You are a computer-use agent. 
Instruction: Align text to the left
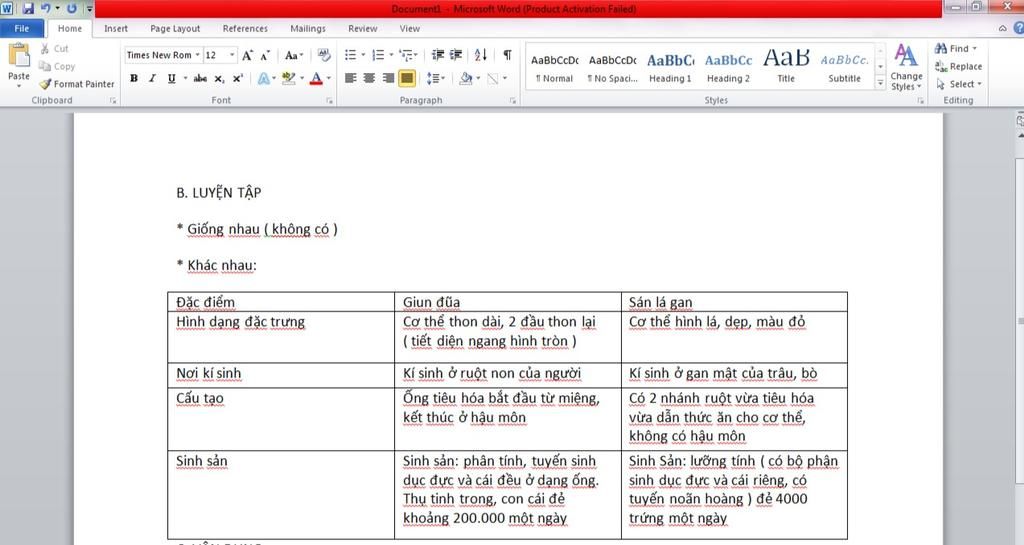pos(351,78)
